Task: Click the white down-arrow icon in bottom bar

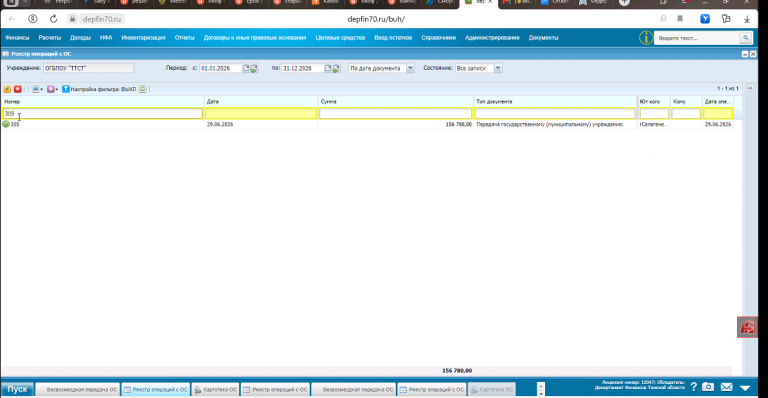Action: (745, 388)
